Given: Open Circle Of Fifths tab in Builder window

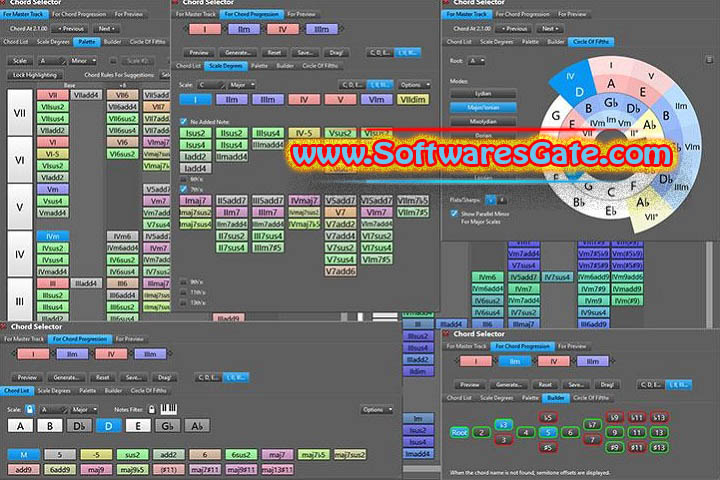Looking at the screenshot, I should (x=591, y=398).
